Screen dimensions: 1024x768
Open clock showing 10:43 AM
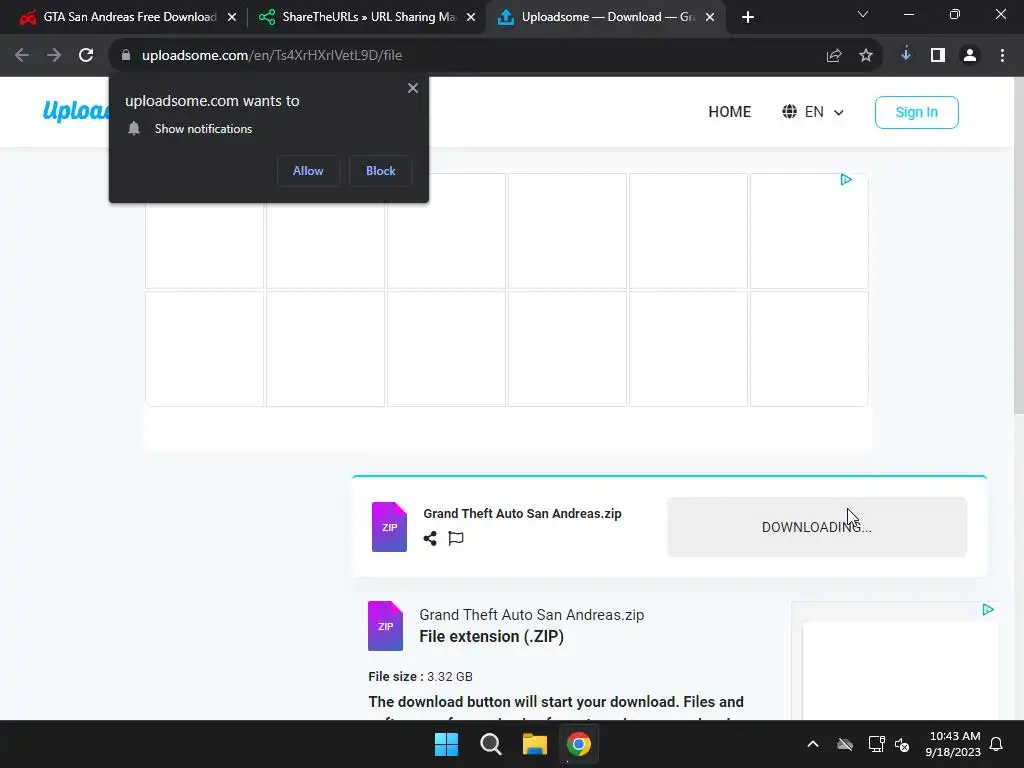953,744
